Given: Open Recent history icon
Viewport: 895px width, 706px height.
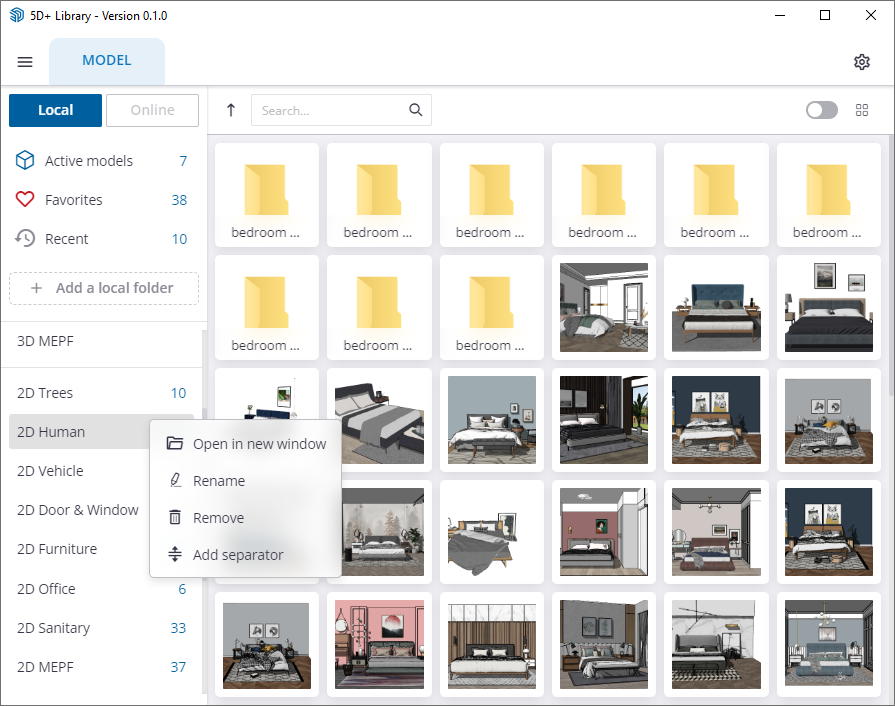Looking at the screenshot, I should pyautogui.click(x=25, y=239).
